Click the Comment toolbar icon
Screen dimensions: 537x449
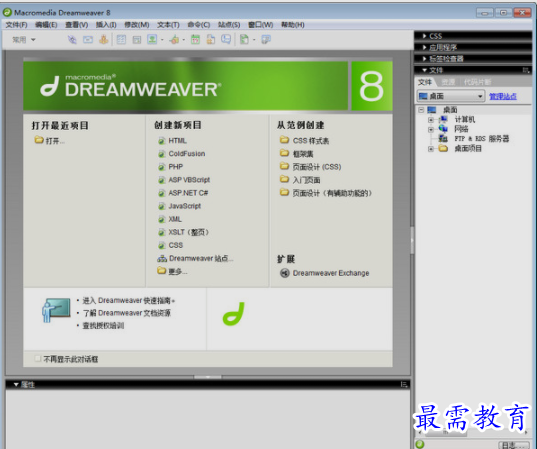point(226,40)
